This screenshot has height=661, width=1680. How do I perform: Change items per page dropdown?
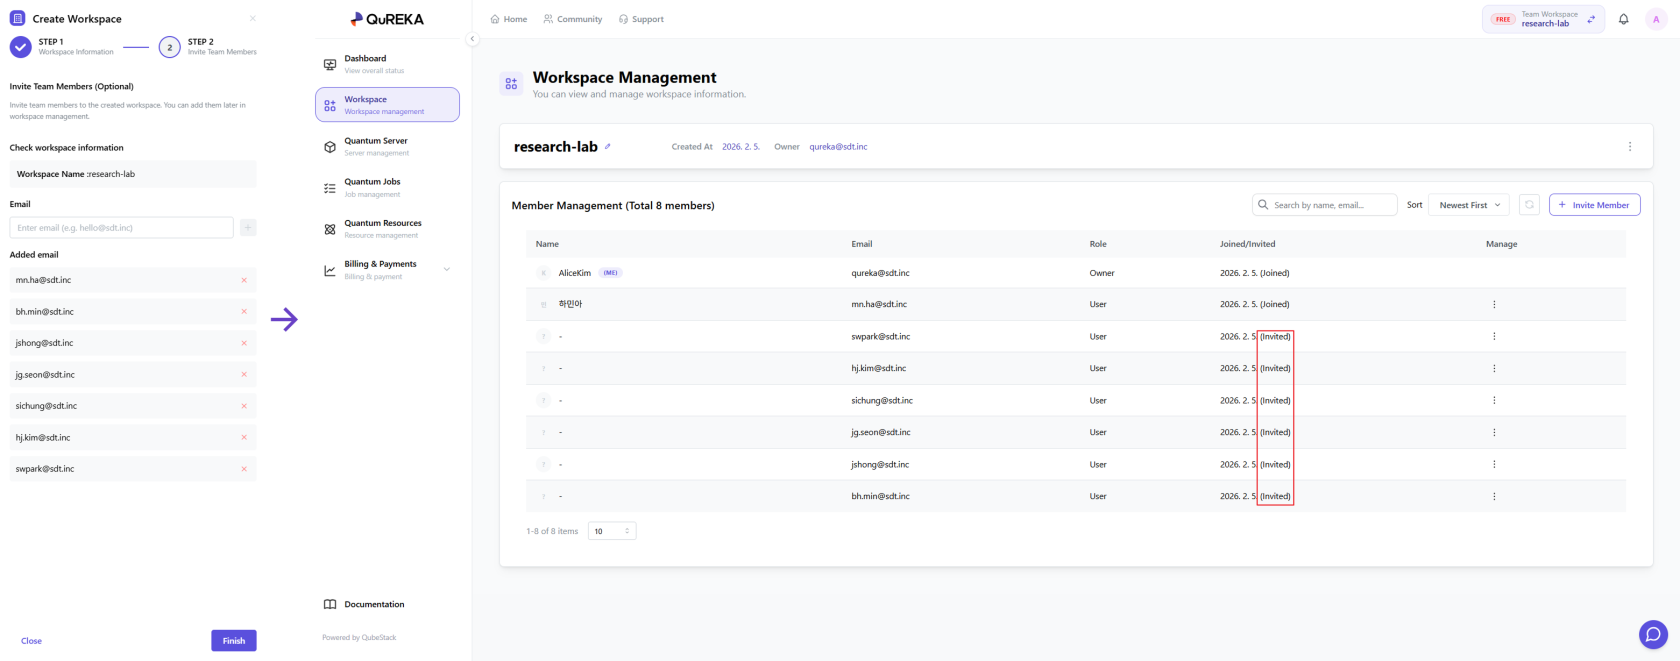[x=612, y=531]
